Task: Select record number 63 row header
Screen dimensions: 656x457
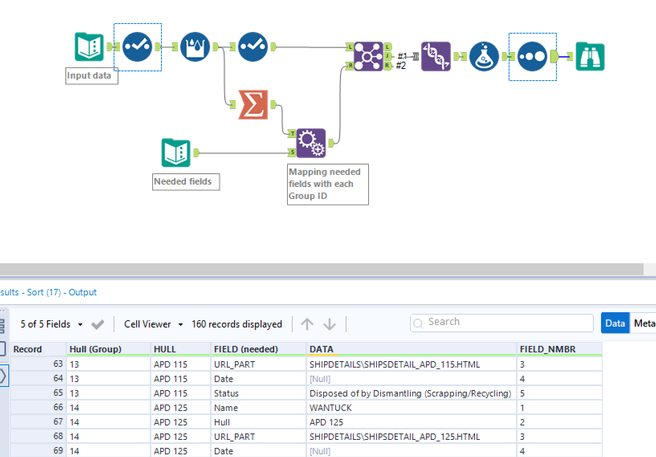Action: [38, 364]
